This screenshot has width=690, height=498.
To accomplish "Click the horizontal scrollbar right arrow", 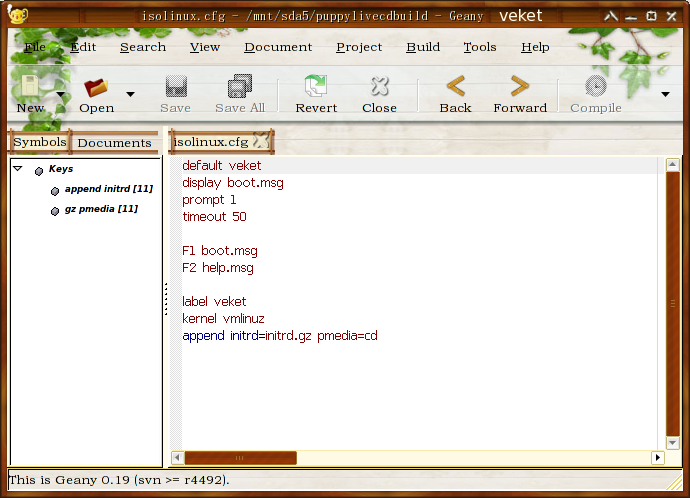I will point(657,458).
